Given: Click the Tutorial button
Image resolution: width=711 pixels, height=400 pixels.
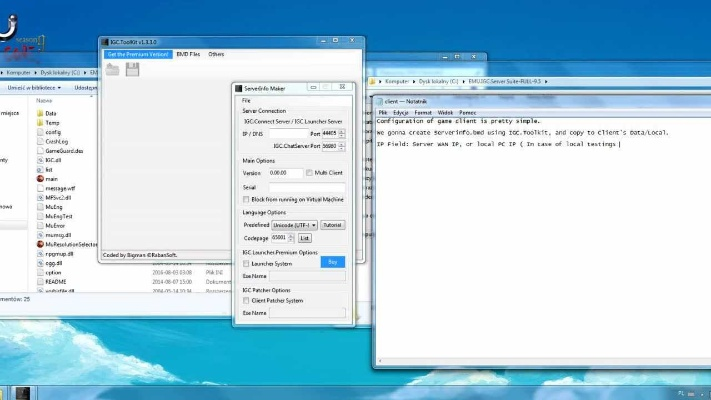Looking at the screenshot, I should (x=332, y=225).
